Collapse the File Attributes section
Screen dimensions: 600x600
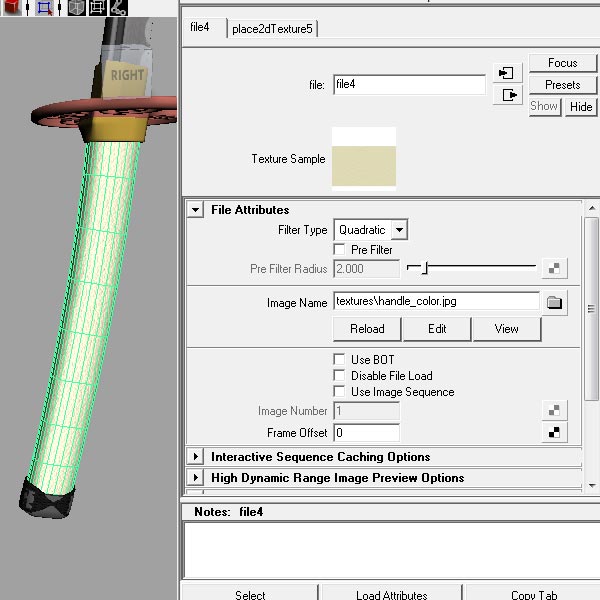point(196,210)
